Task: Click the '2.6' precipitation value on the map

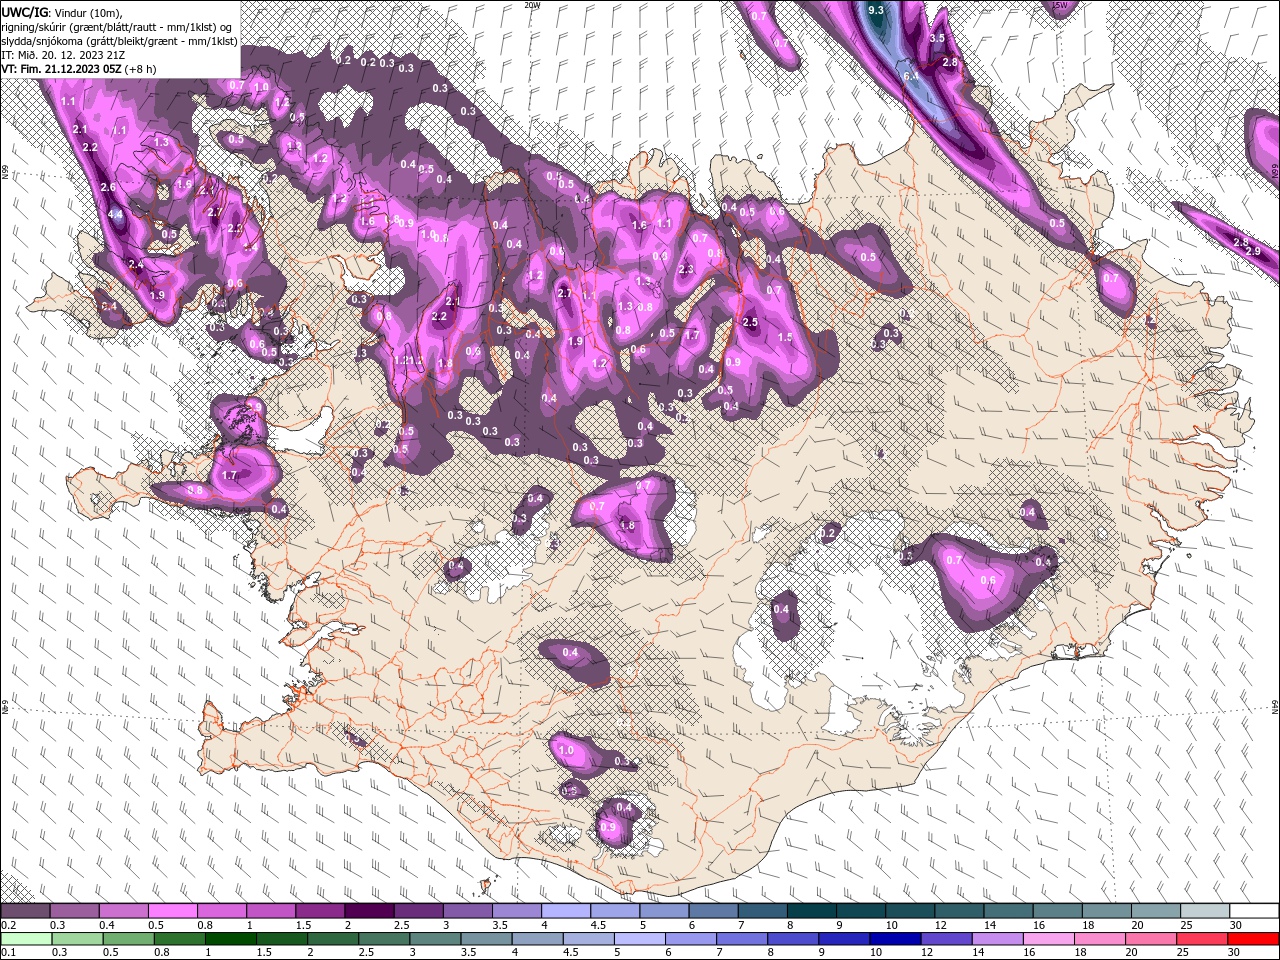Action: click(108, 188)
